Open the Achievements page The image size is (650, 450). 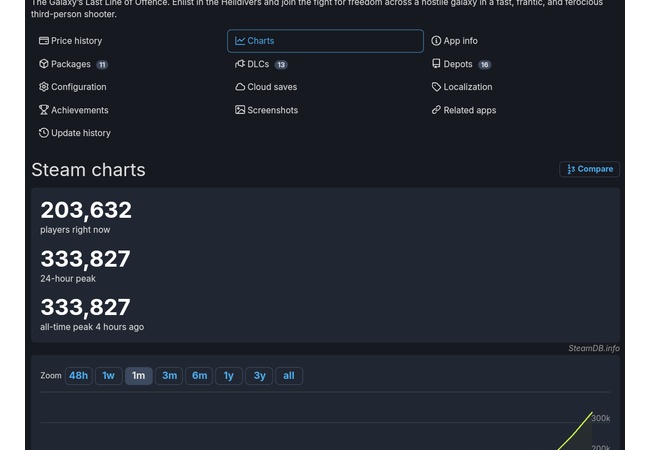pyautogui.click(x=73, y=110)
